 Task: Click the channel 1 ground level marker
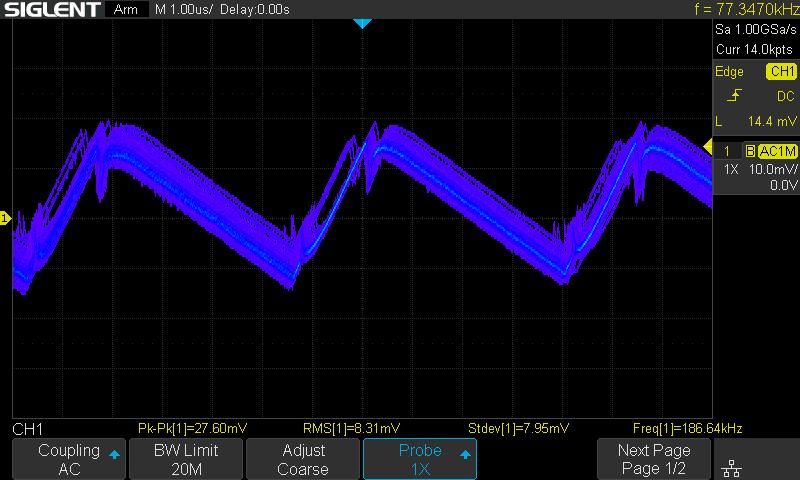(5, 218)
